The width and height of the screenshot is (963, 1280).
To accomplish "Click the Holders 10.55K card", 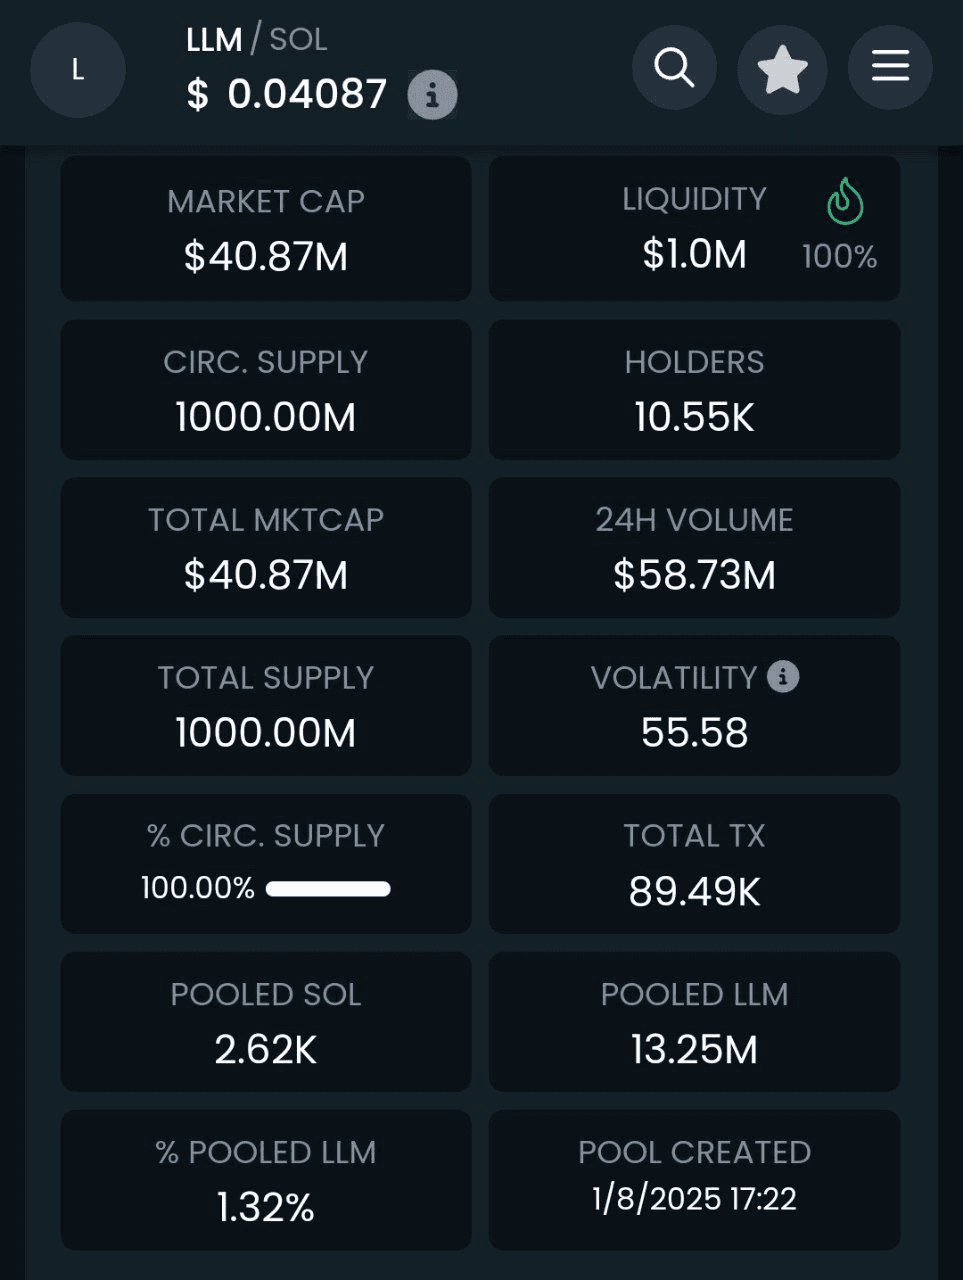I will pos(694,390).
